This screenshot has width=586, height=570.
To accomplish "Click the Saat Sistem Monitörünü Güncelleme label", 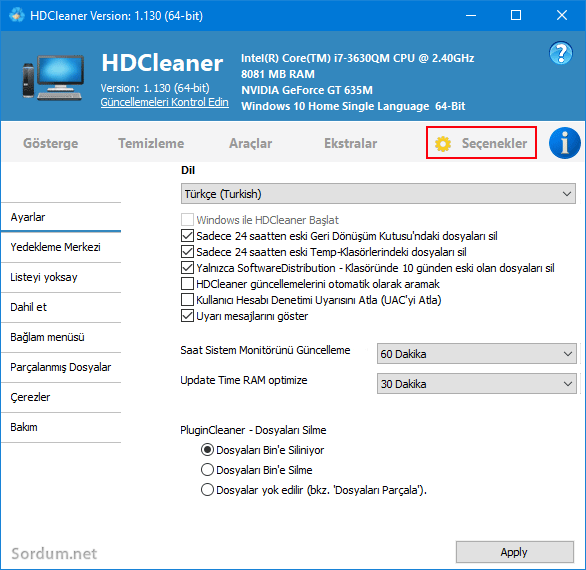I will click(x=265, y=350).
